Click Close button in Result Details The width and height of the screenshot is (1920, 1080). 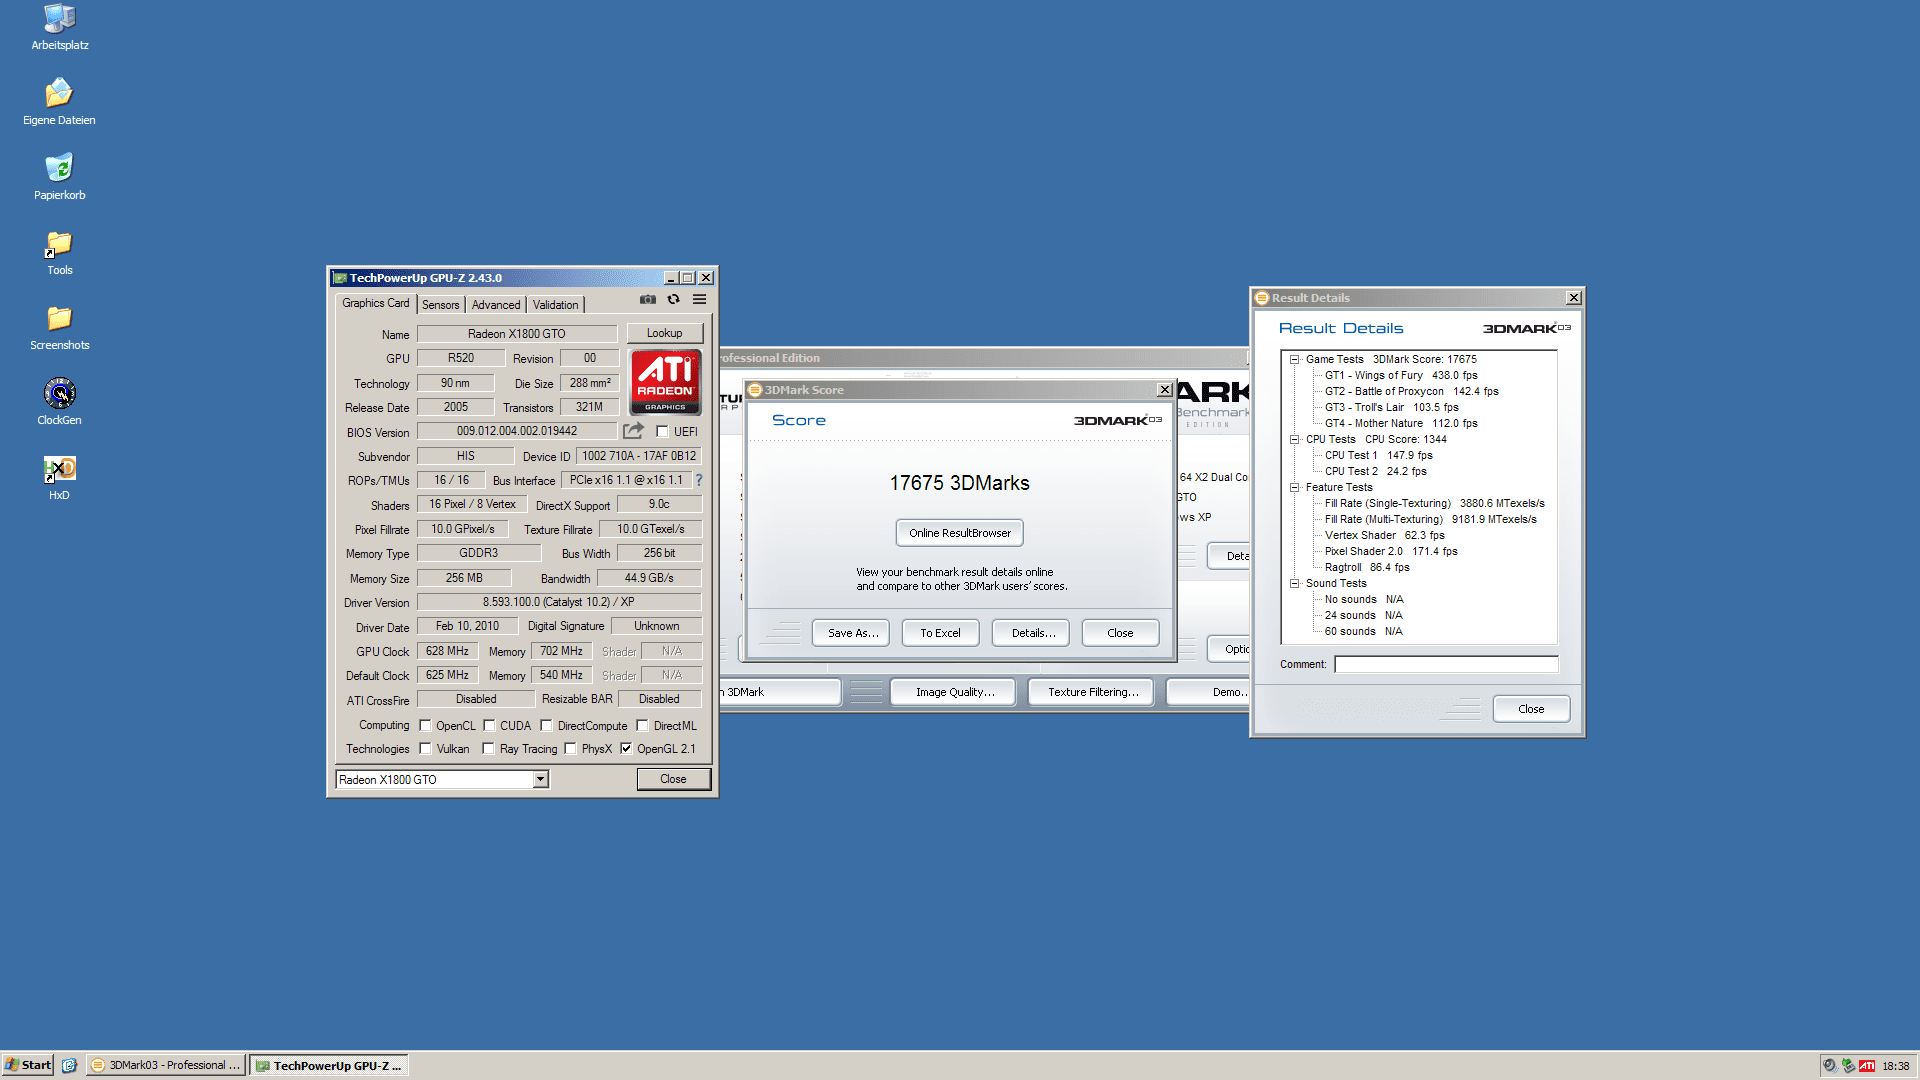(1531, 709)
